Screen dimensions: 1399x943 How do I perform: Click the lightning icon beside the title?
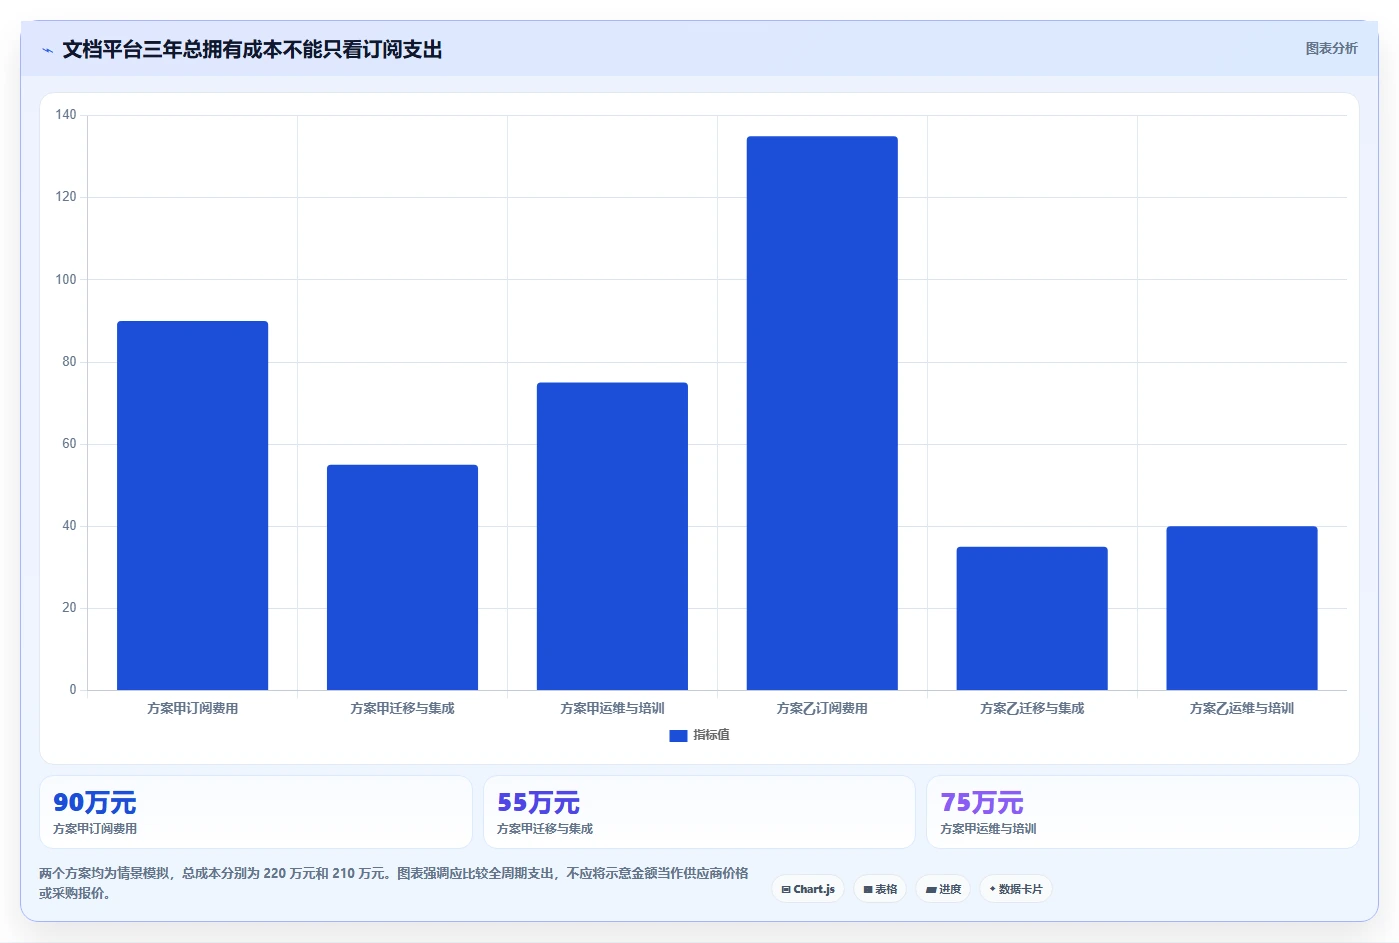47,50
